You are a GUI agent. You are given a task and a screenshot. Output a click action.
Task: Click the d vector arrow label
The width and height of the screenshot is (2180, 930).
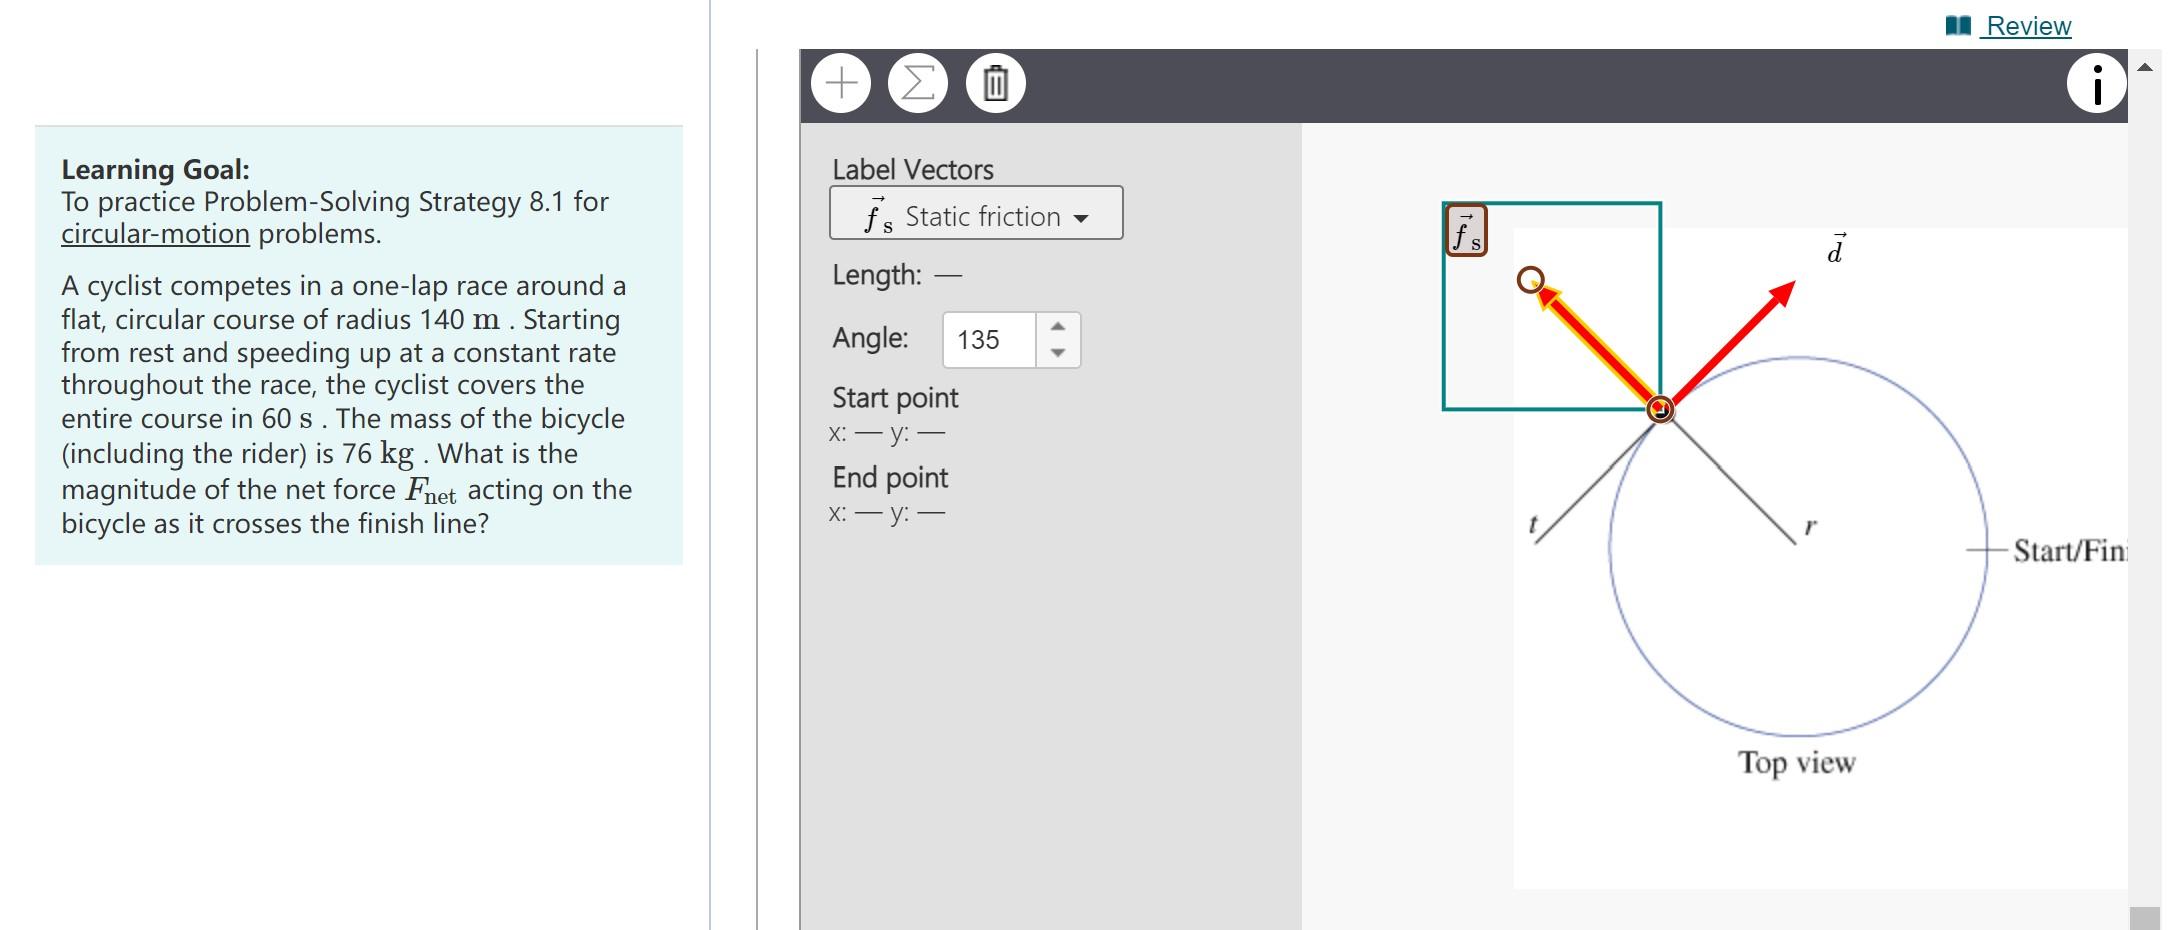1836,250
